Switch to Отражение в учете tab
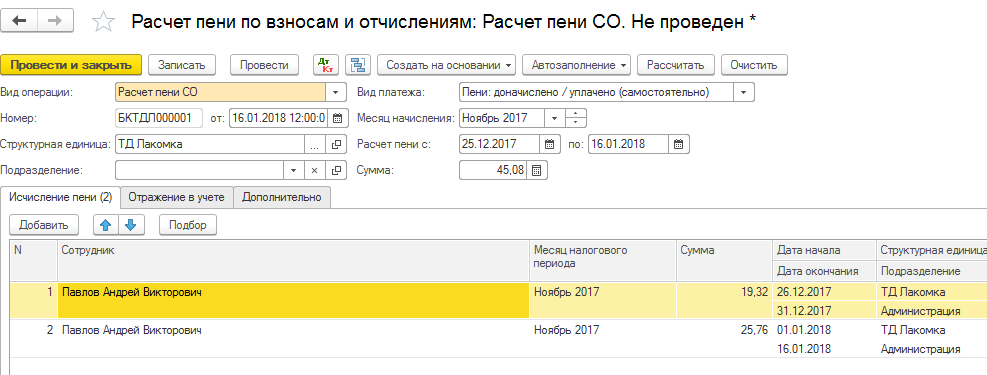Image resolution: width=987 pixels, height=375 pixels. pyautogui.click(x=176, y=197)
